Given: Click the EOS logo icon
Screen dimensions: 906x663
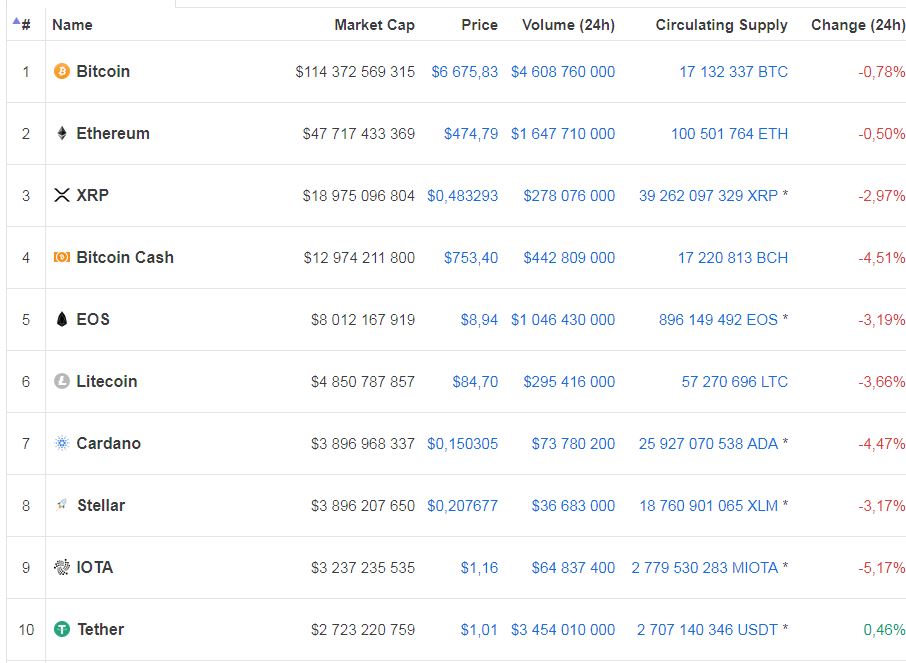Looking at the screenshot, I should point(62,319).
